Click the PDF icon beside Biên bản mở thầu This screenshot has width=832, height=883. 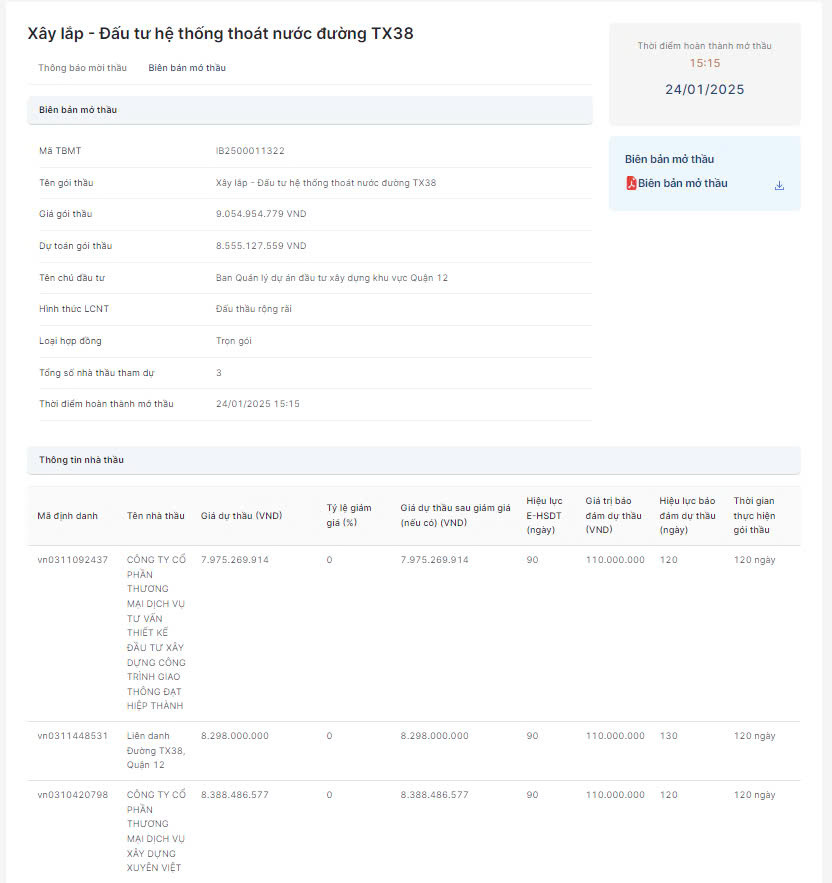coord(631,184)
